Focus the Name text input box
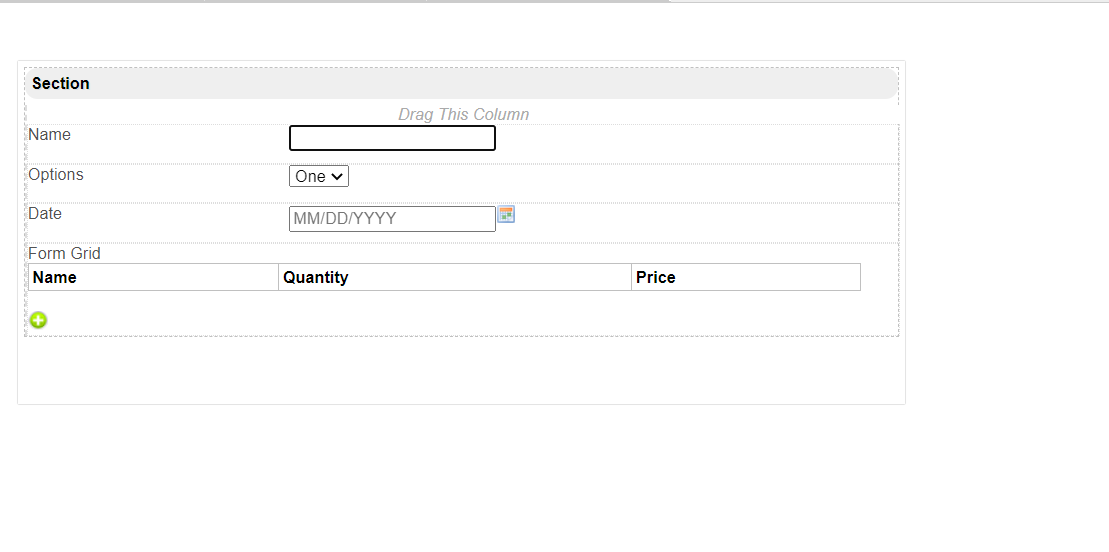This screenshot has height=552, width=1109. coord(392,138)
